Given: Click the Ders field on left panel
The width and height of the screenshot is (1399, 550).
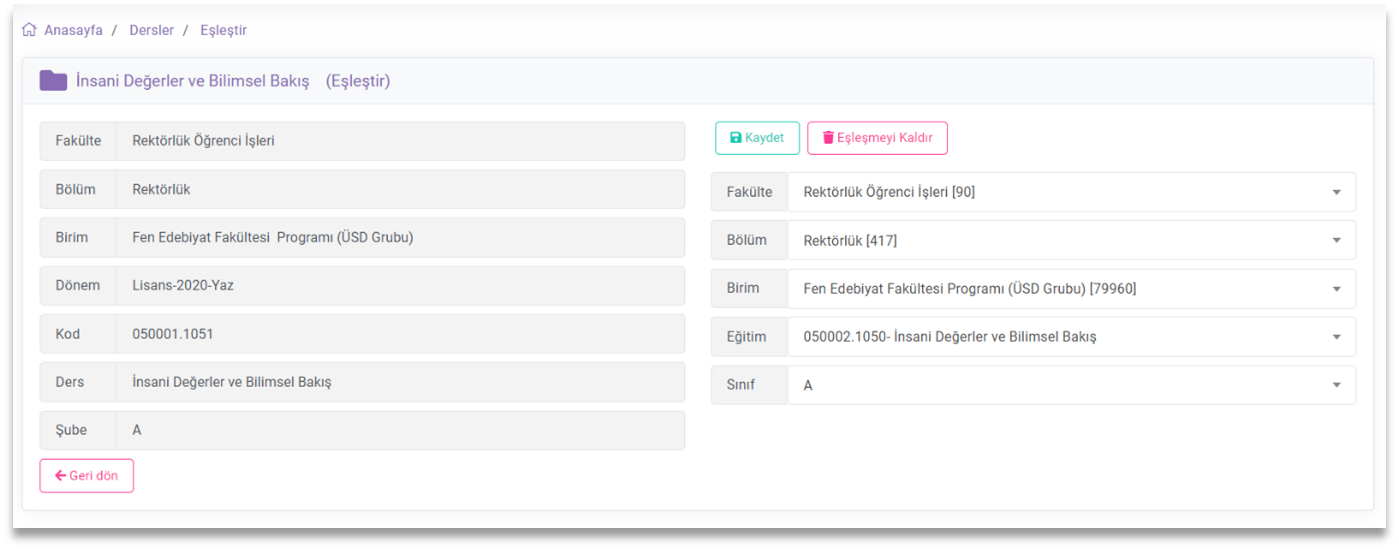Looking at the screenshot, I should point(400,382).
